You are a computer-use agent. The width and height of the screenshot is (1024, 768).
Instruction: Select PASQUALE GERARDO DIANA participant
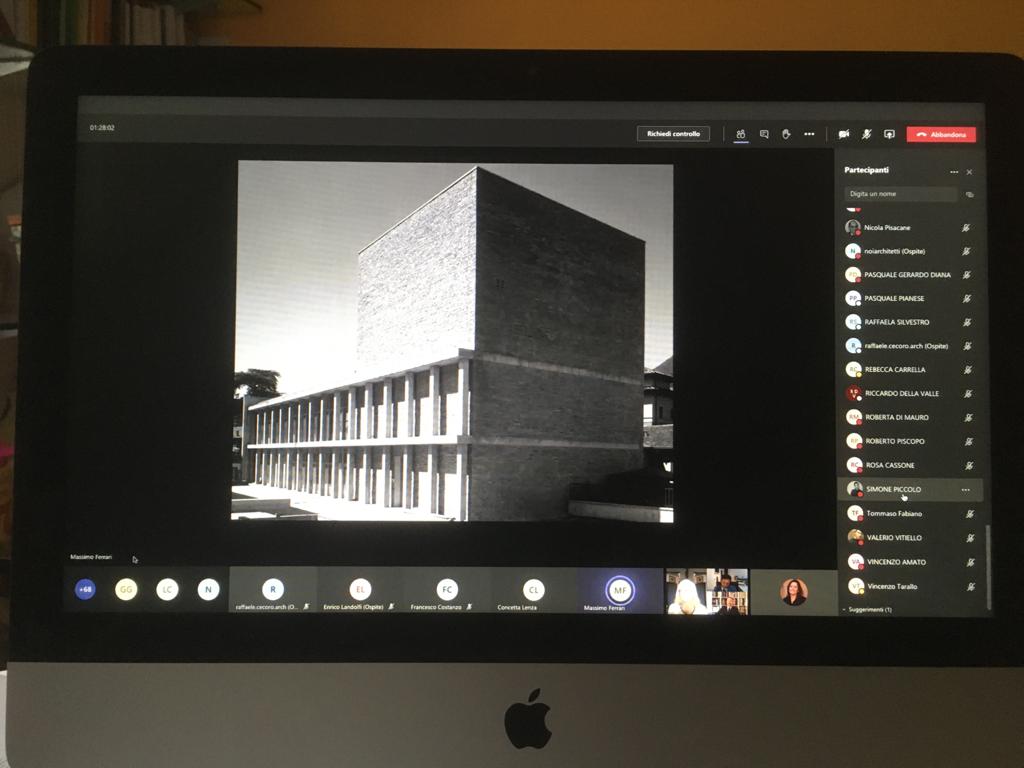(910, 274)
